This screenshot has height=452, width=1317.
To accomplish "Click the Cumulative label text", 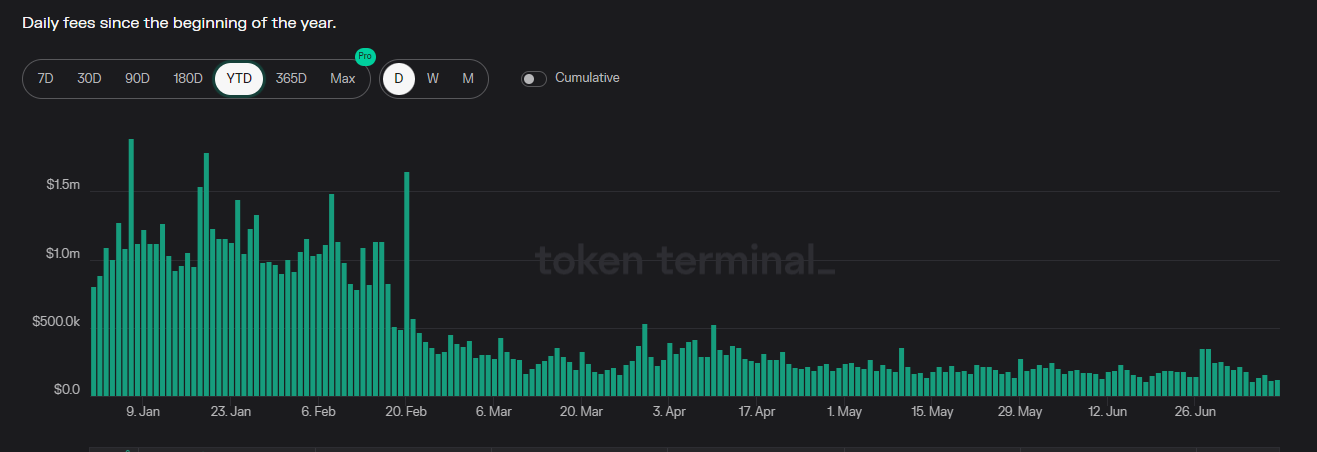I will (587, 78).
